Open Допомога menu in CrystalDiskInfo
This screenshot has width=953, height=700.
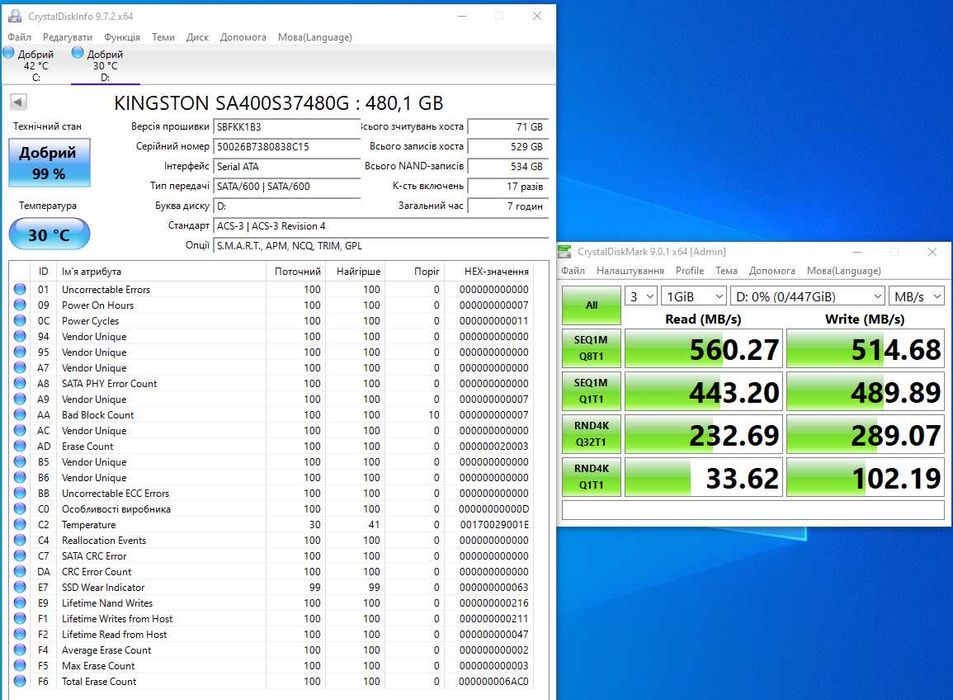243,37
